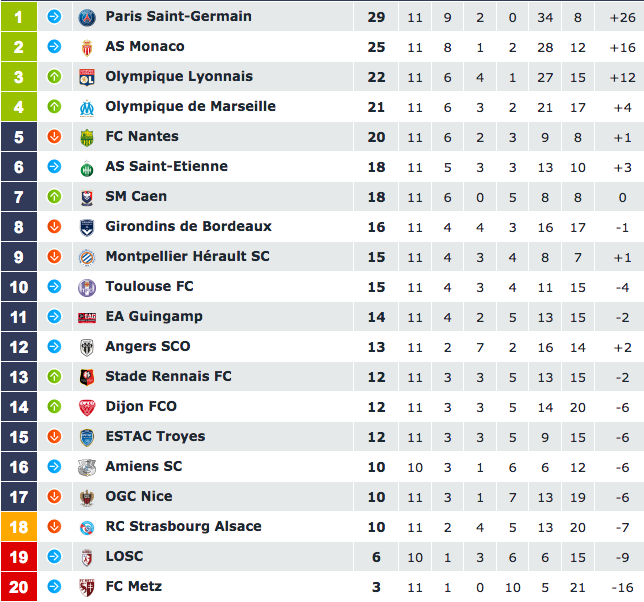644x602 pixels.
Task: Click the orange down arrow beside FC Nantes
Action: pos(54,137)
